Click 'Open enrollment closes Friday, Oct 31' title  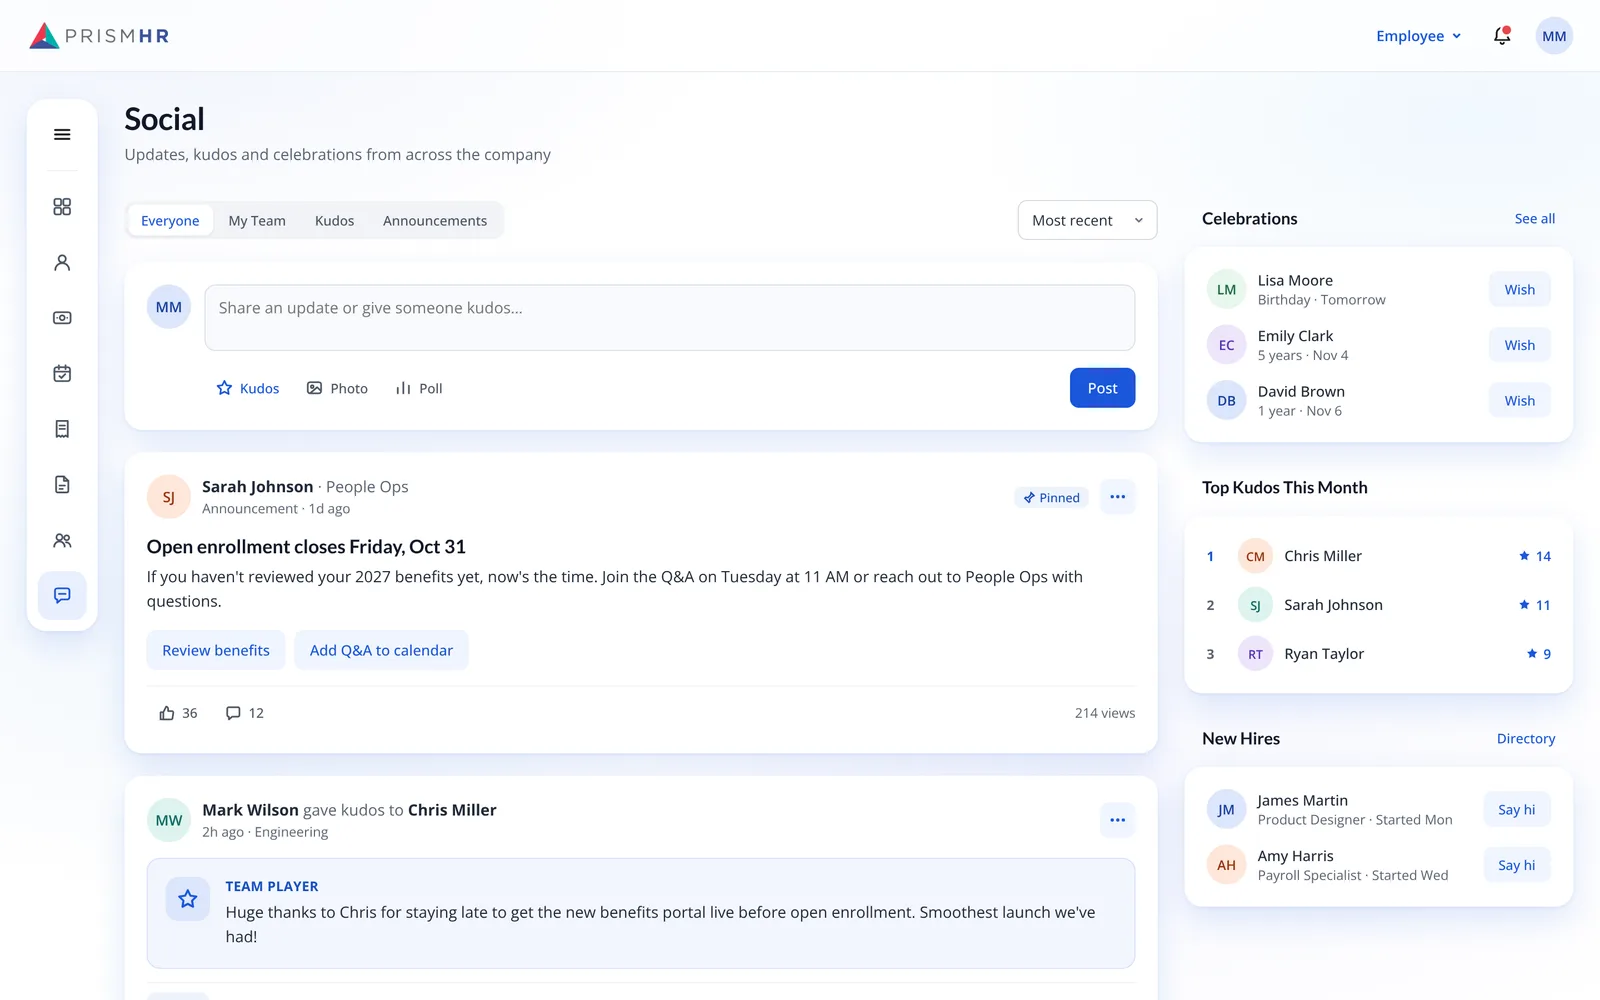306,547
